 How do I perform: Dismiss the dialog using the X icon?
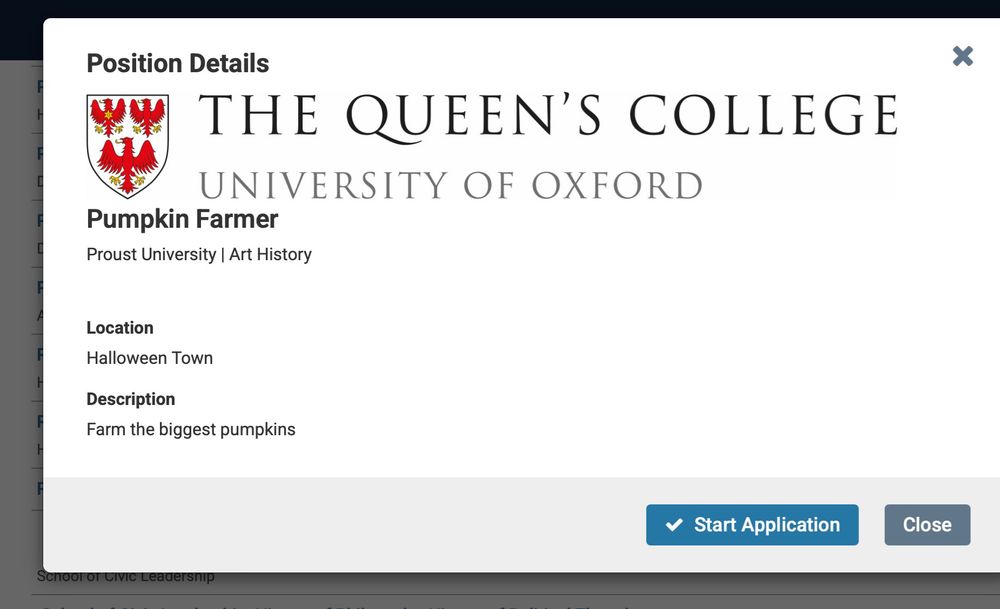point(962,56)
